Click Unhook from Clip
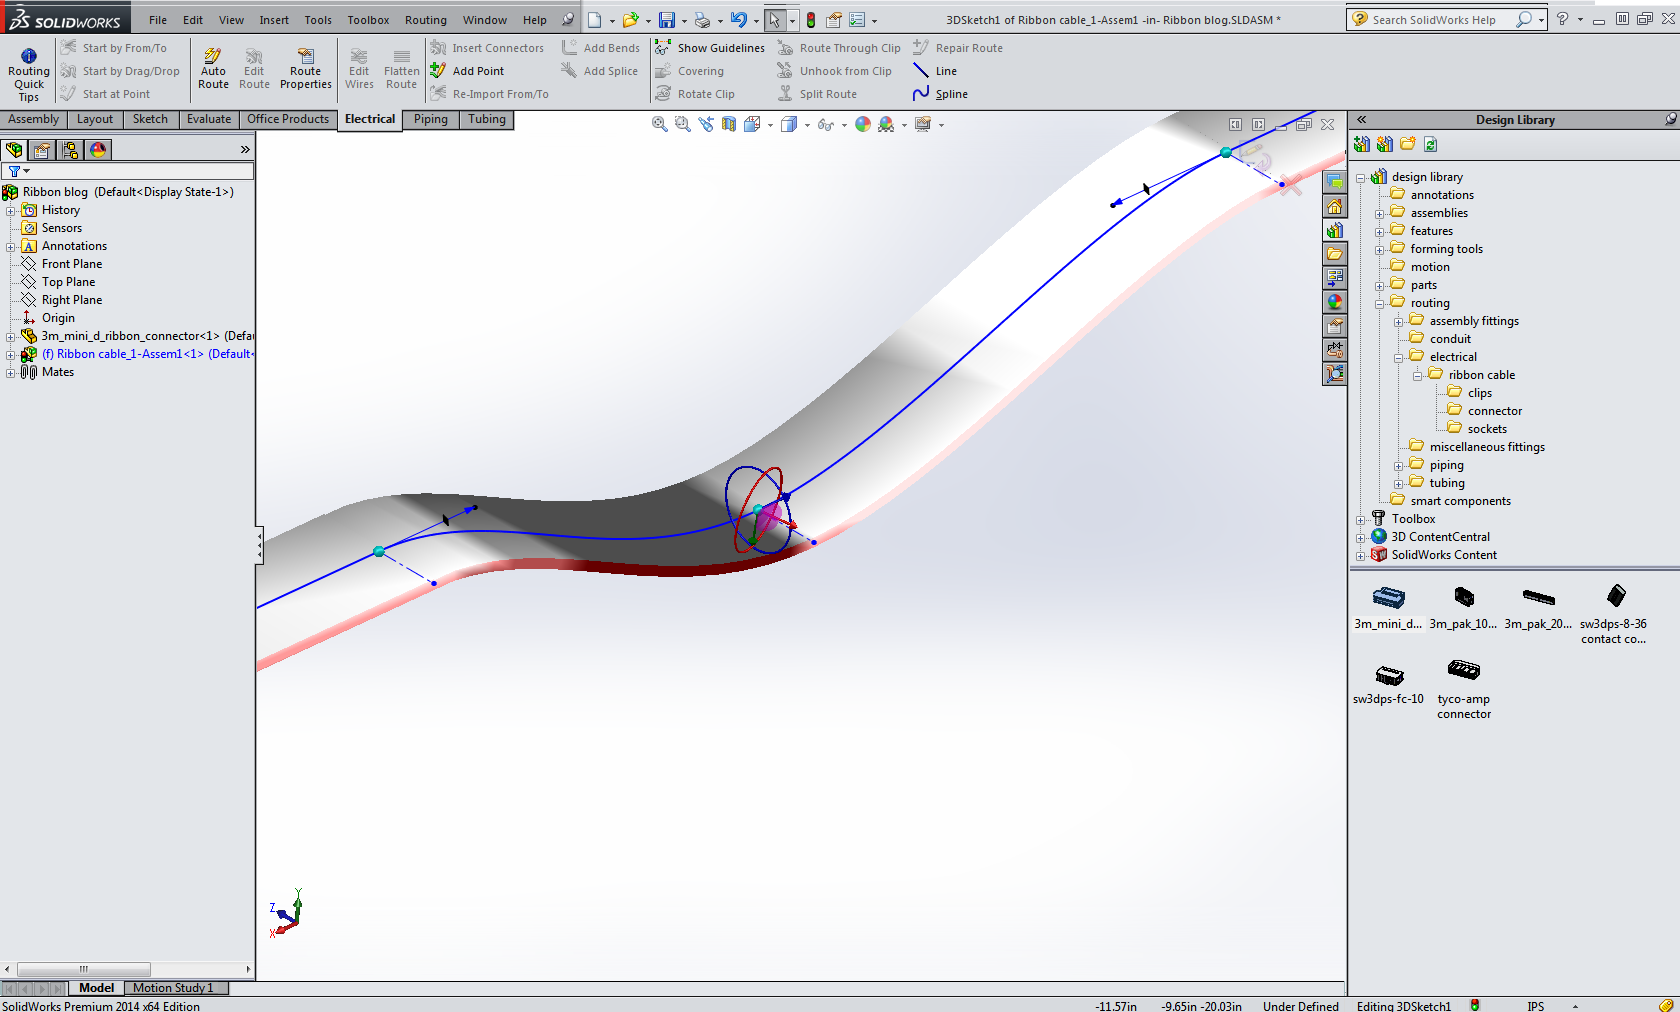1680x1012 pixels. 834,71
